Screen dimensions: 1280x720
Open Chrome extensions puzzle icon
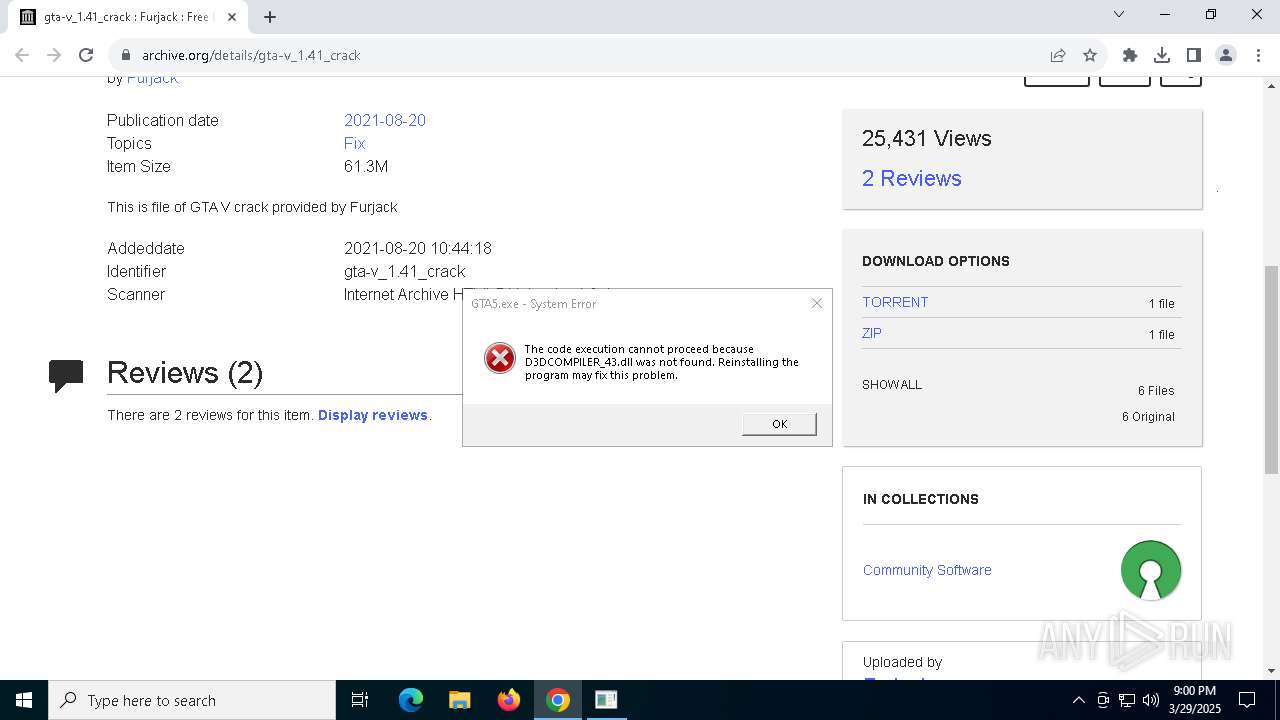pyautogui.click(x=1130, y=55)
